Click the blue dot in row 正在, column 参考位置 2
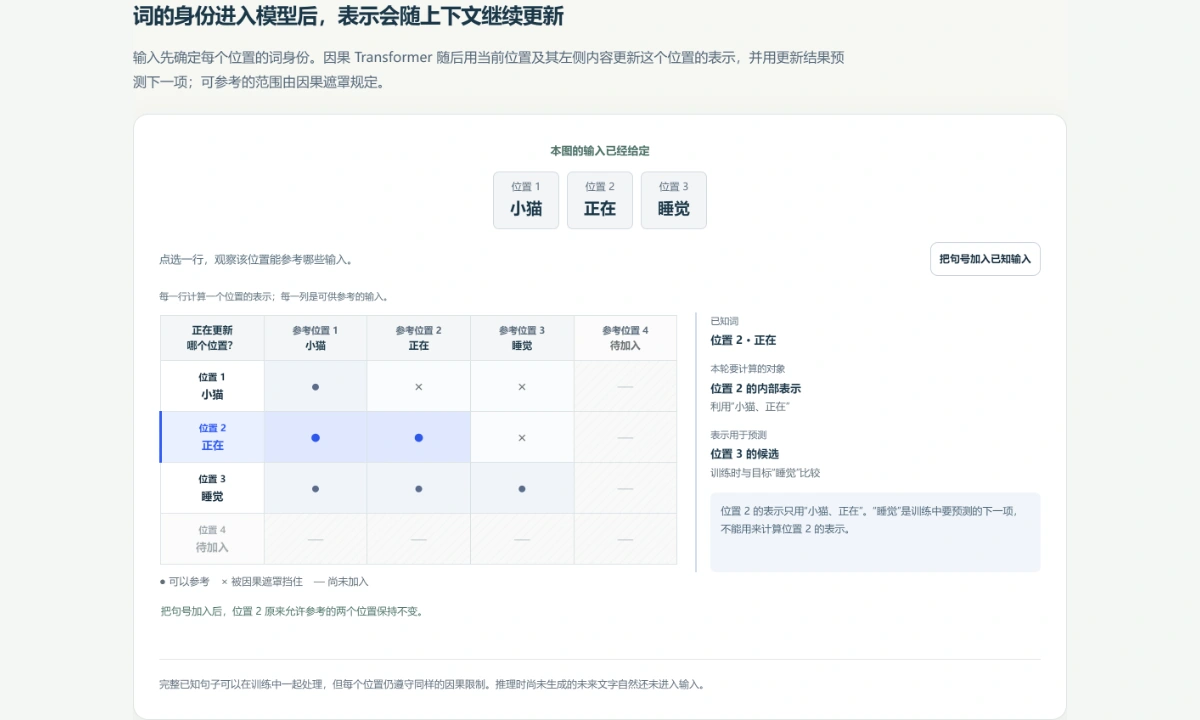Viewport: 1200px width, 720px height. tap(418, 438)
